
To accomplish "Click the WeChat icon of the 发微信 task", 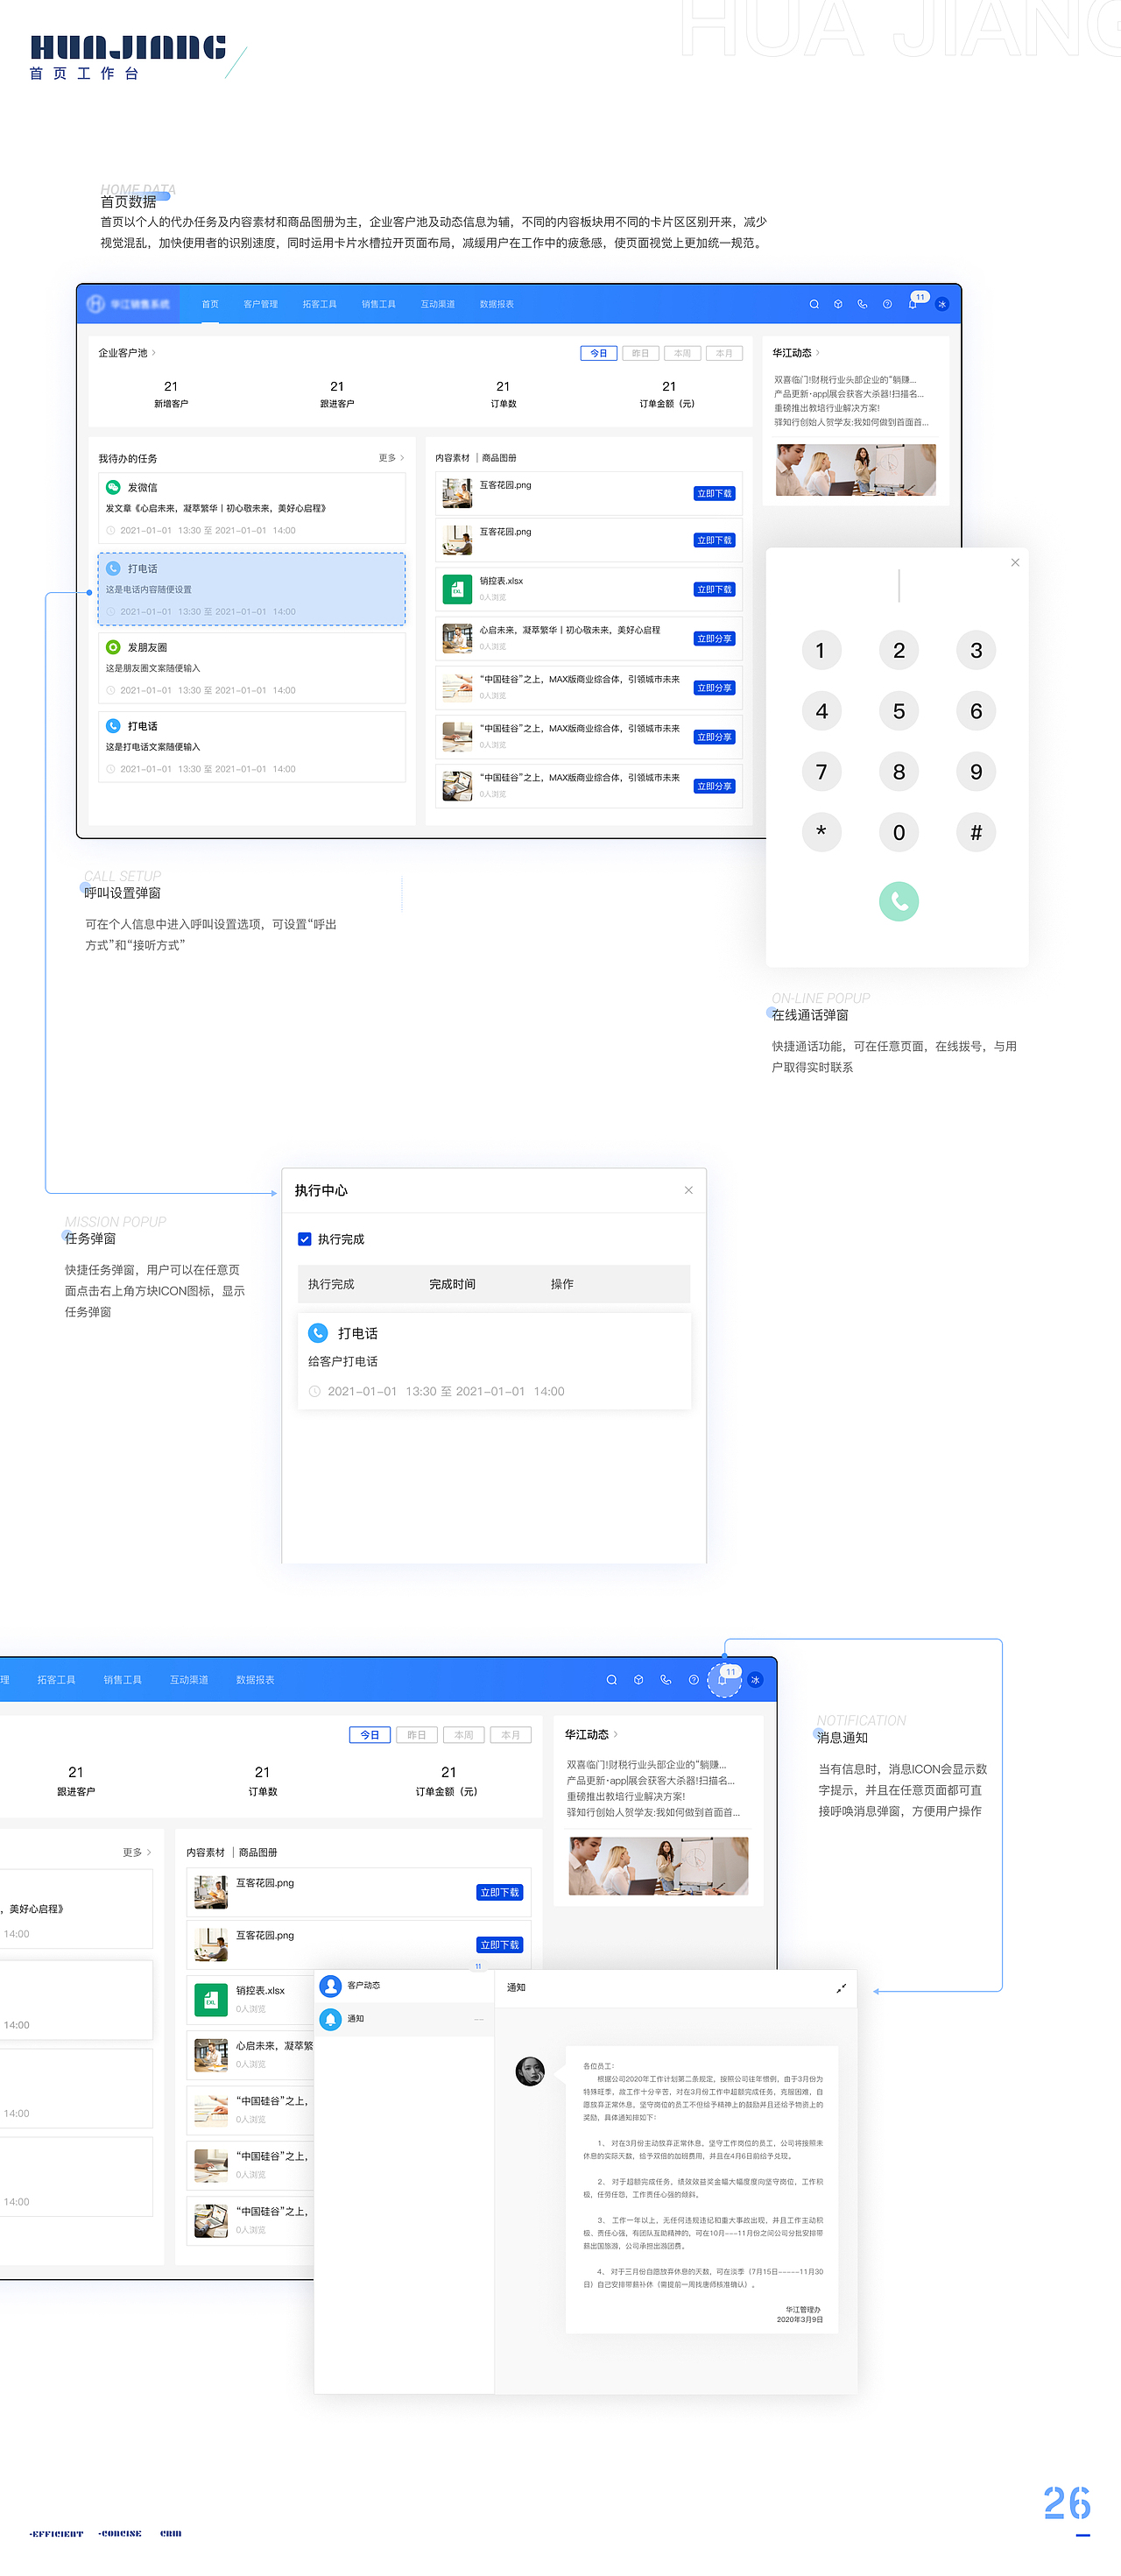I will [x=113, y=487].
